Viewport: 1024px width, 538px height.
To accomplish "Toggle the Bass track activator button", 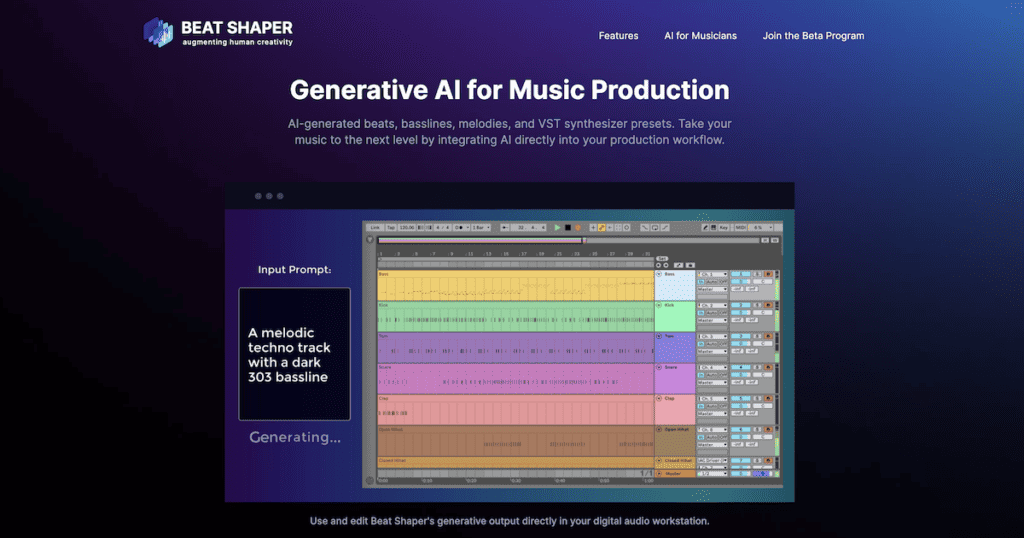I will point(741,274).
